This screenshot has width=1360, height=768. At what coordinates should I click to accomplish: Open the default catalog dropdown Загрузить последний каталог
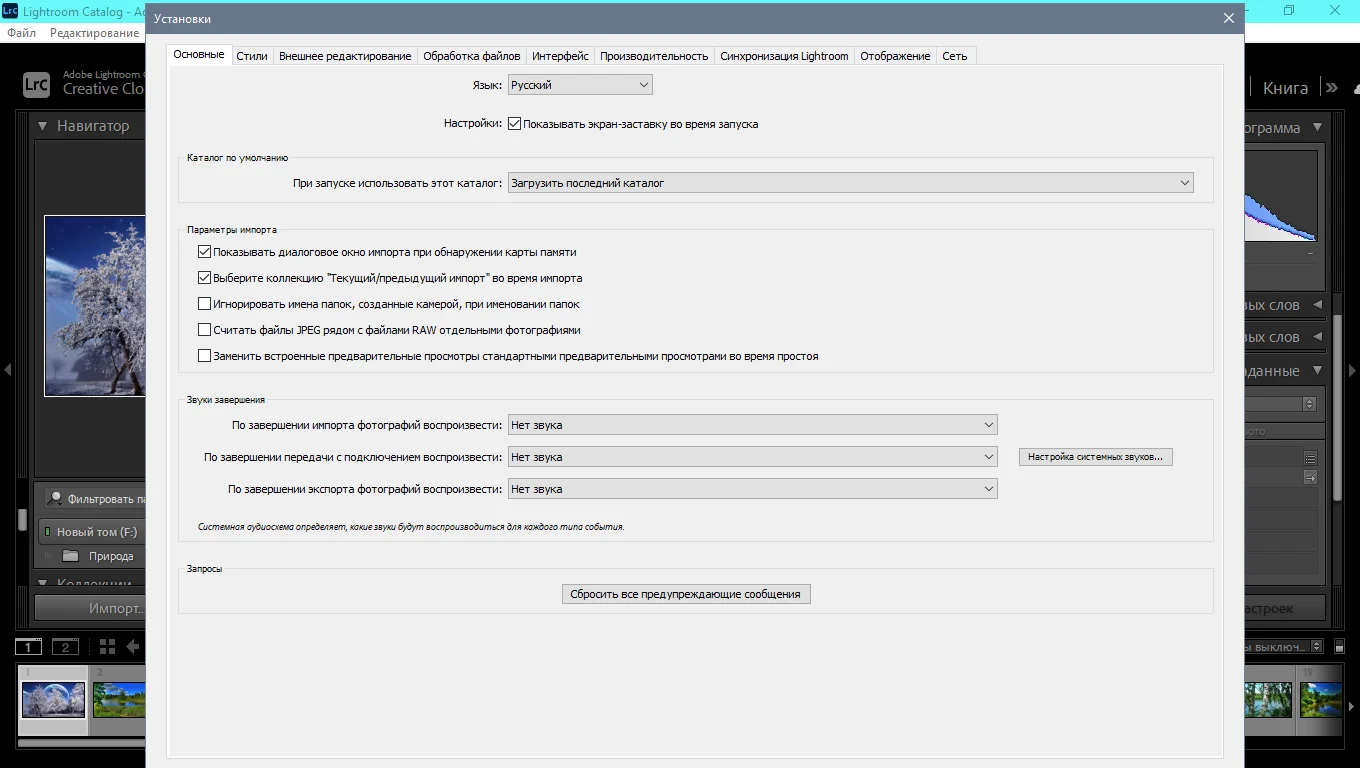click(x=851, y=183)
